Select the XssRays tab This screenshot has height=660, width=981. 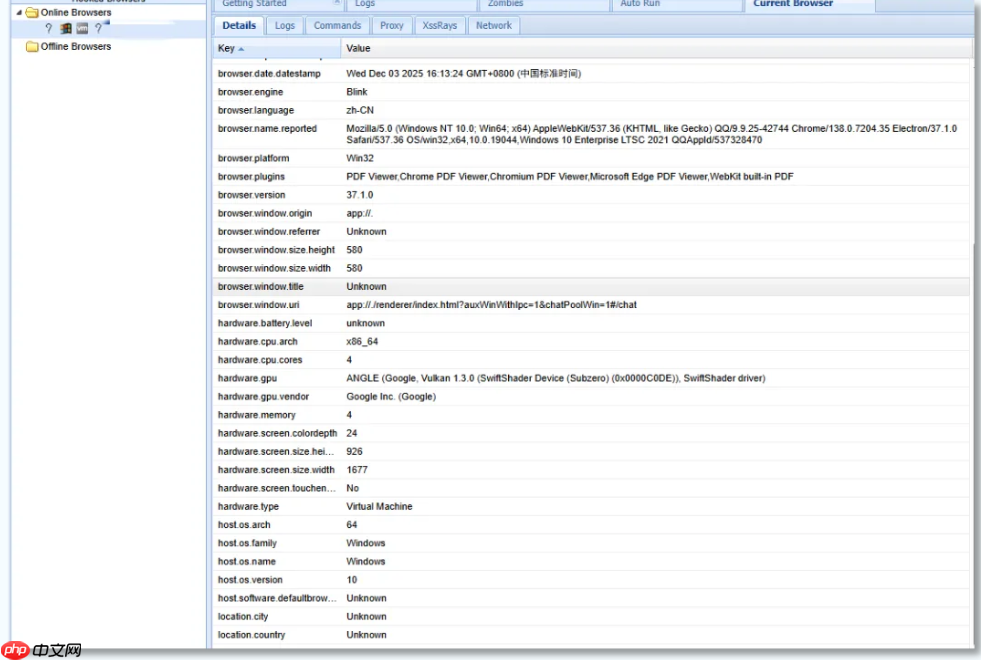pos(440,26)
